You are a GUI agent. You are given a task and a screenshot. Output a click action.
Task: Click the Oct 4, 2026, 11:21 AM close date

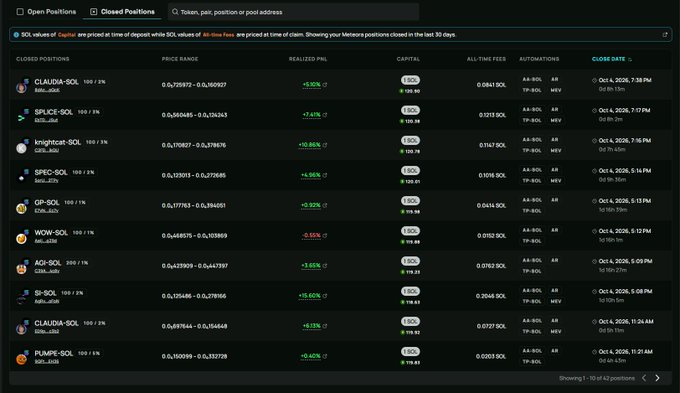click(625, 352)
